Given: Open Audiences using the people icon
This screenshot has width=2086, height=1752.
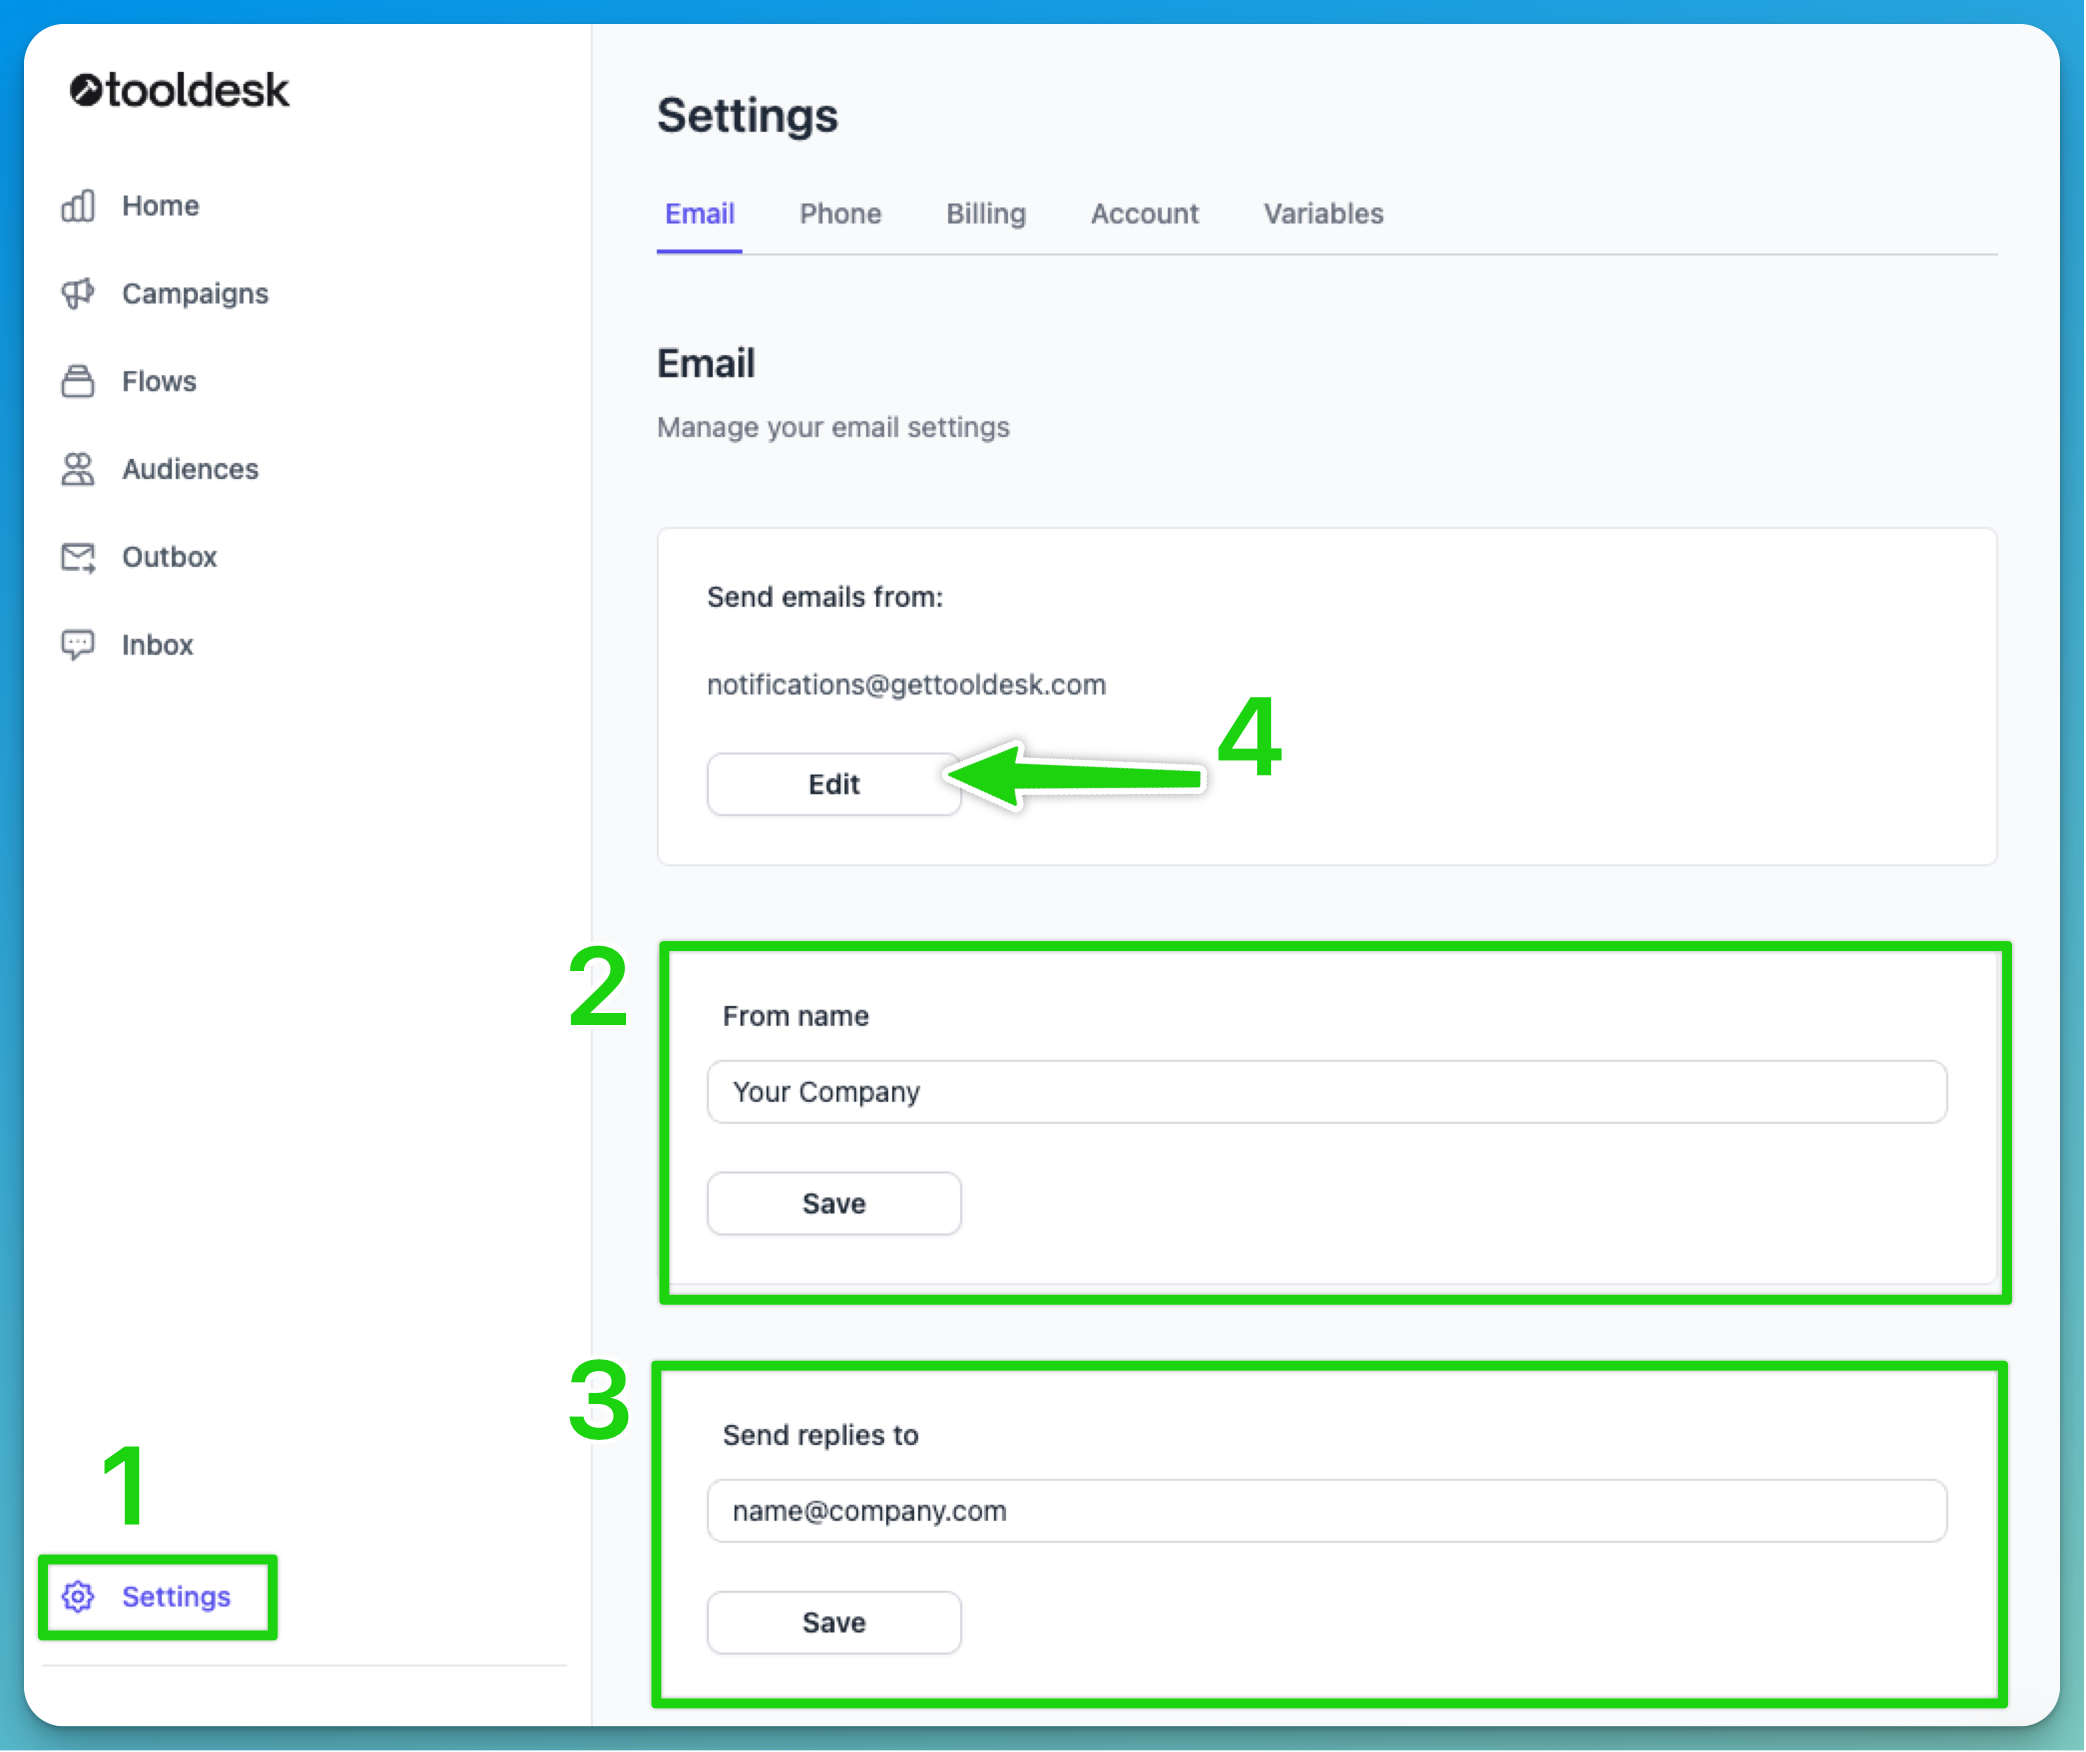Looking at the screenshot, I should pyautogui.click(x=78, y=469).
